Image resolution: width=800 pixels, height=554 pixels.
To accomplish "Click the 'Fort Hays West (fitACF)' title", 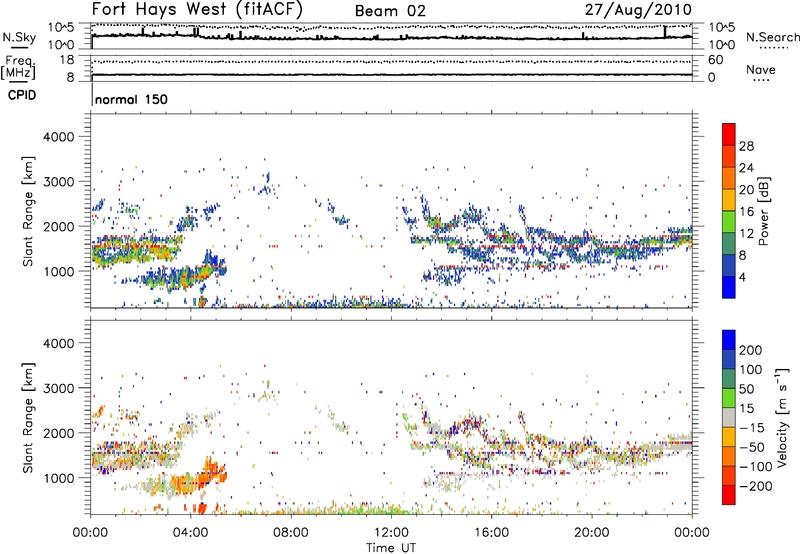I will [x=197, y=10].
